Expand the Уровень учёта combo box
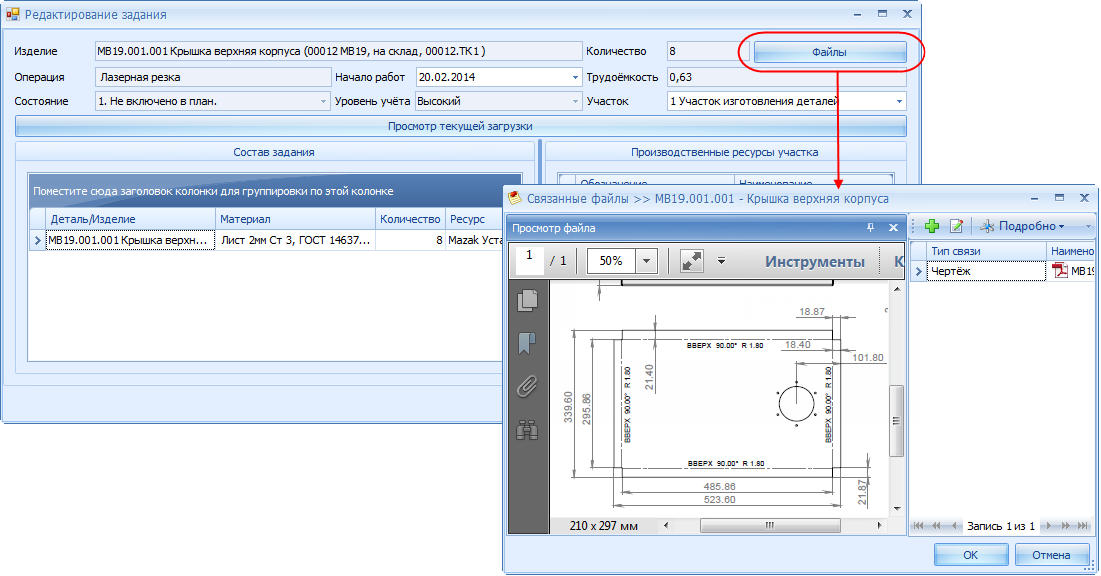Screen dimensions: 1101x576 (575, 101)
